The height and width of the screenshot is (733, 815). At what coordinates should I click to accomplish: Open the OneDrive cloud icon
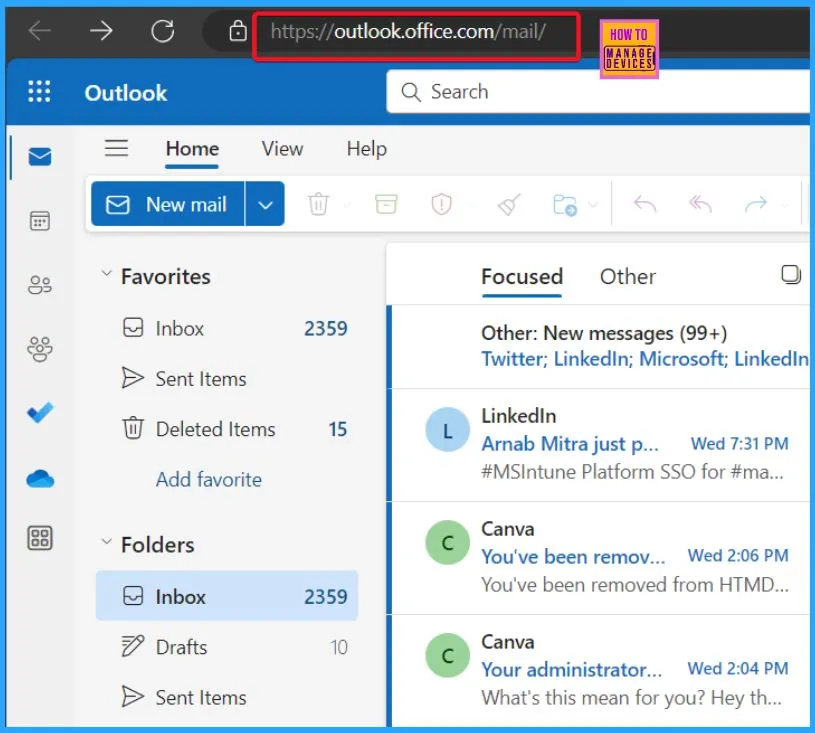pyautogui.click(x=40, y=479)
